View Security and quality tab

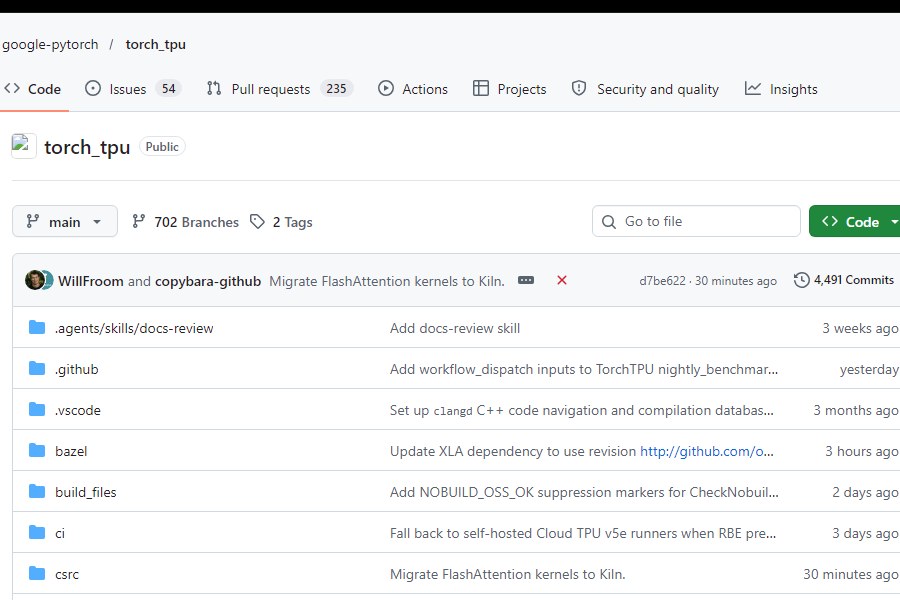[x=645, y=89]
